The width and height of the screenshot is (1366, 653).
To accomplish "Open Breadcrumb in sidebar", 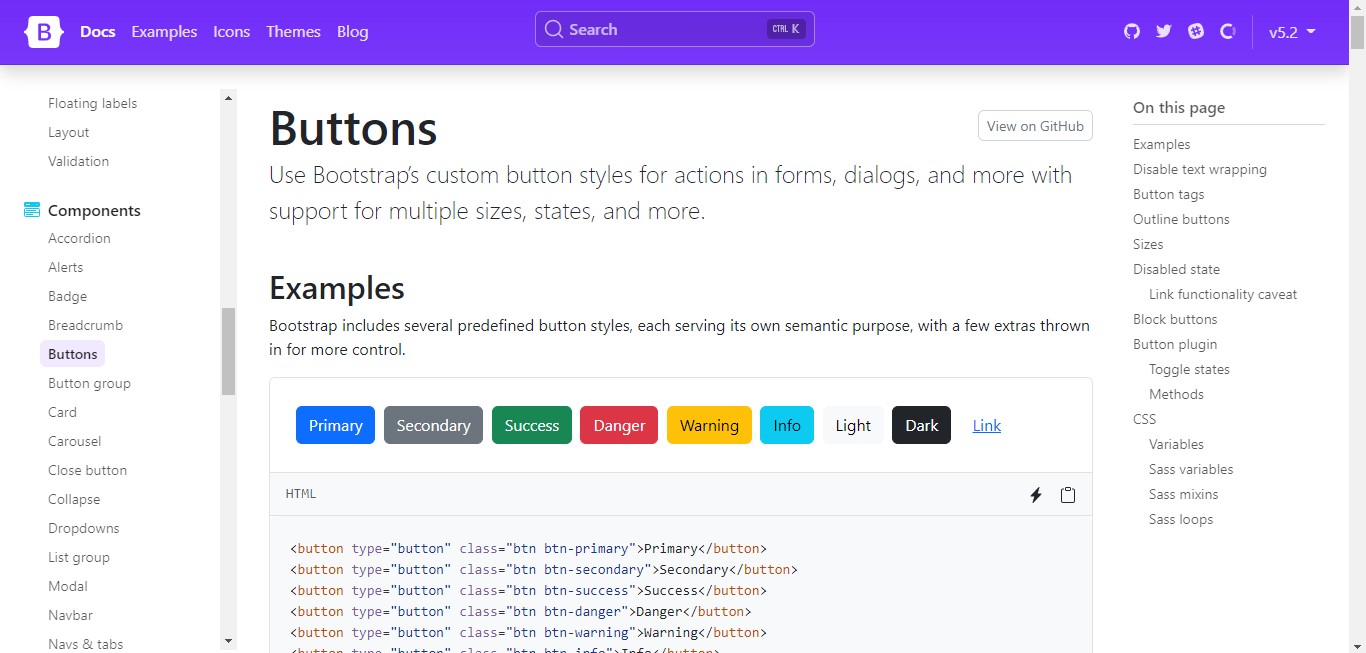I will pos(85,325).
